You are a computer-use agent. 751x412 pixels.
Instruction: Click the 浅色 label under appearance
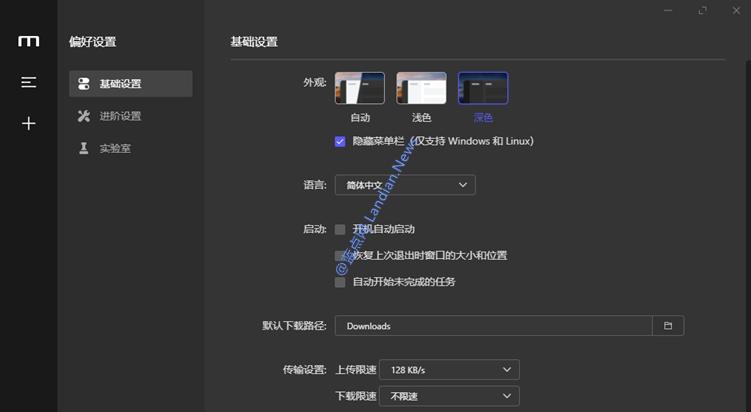pos(421,117)
